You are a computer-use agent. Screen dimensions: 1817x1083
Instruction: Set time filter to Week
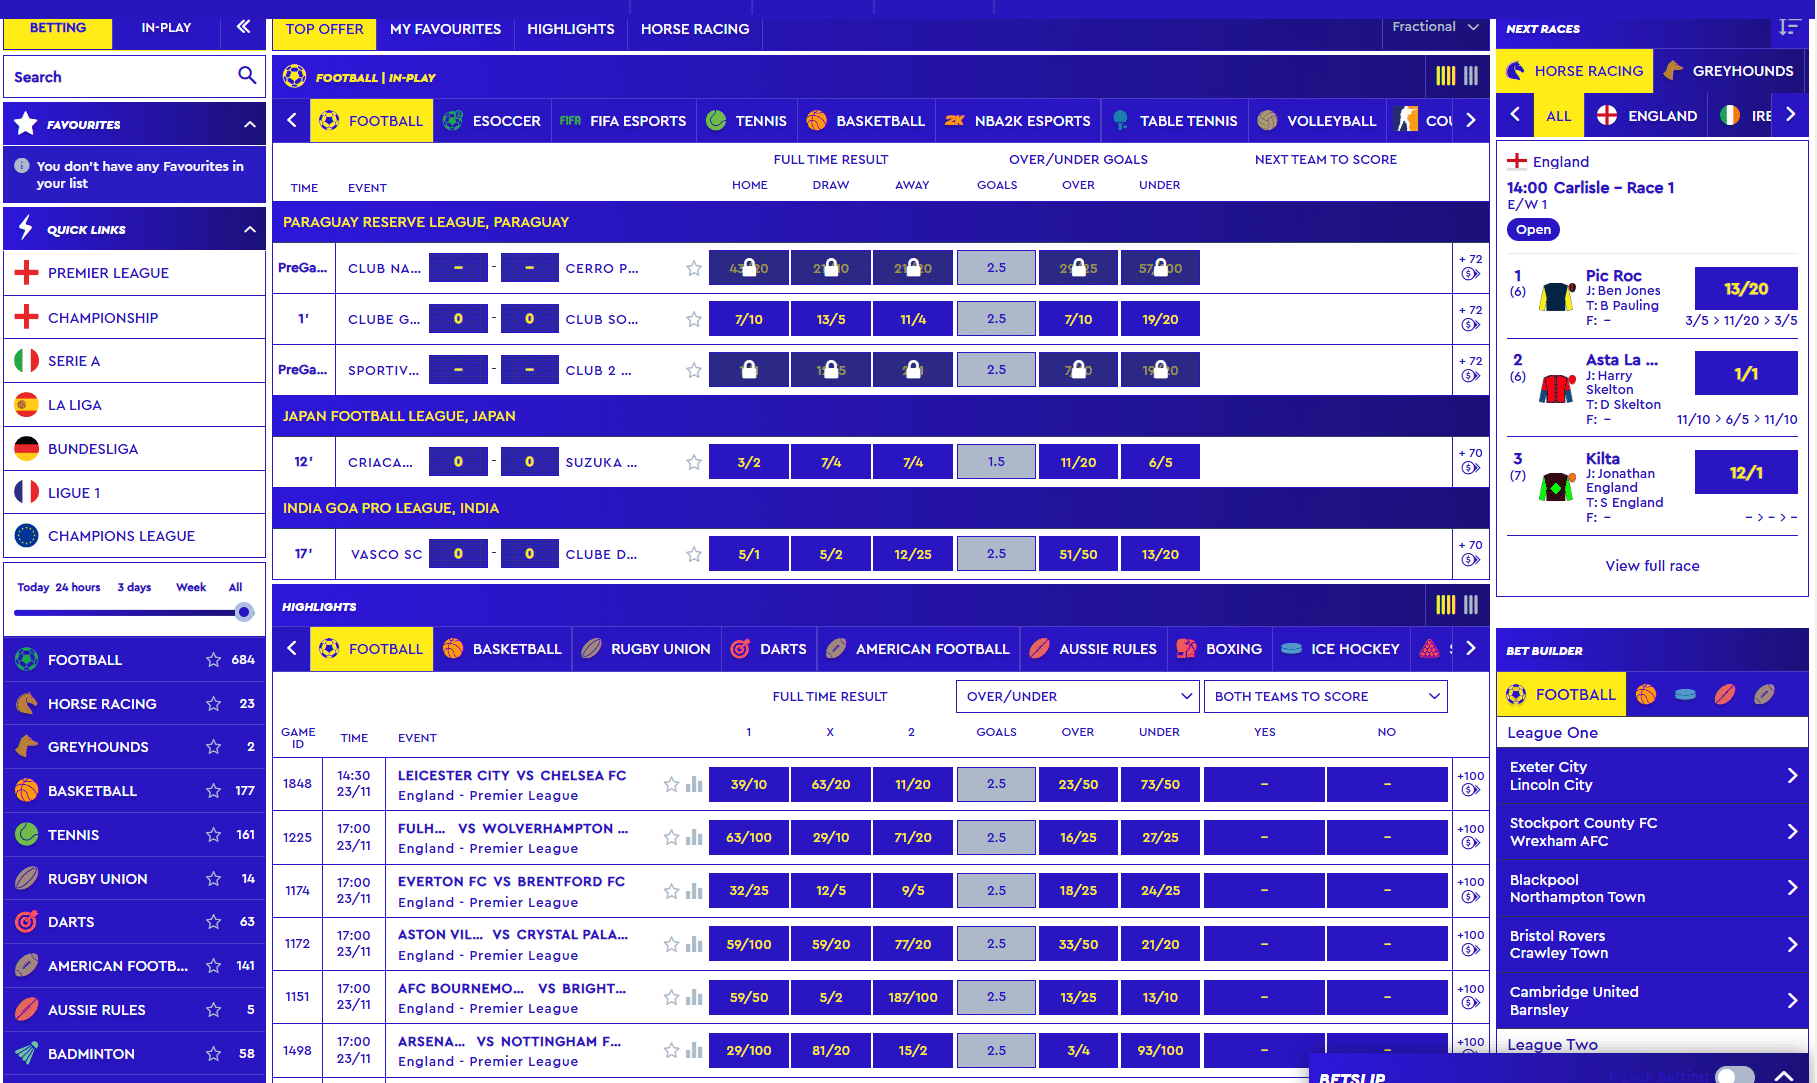(x=191, y=587)
